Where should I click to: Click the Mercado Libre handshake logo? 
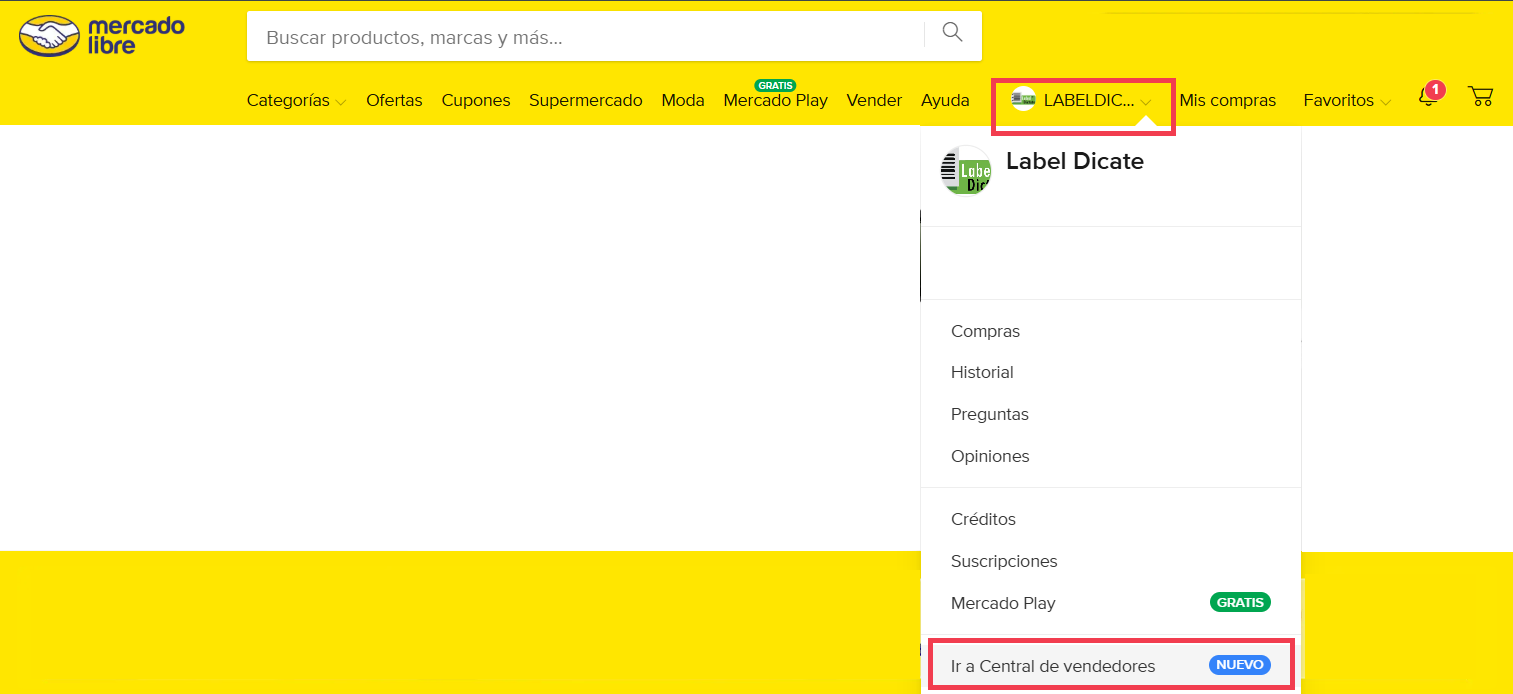[102, 35]
